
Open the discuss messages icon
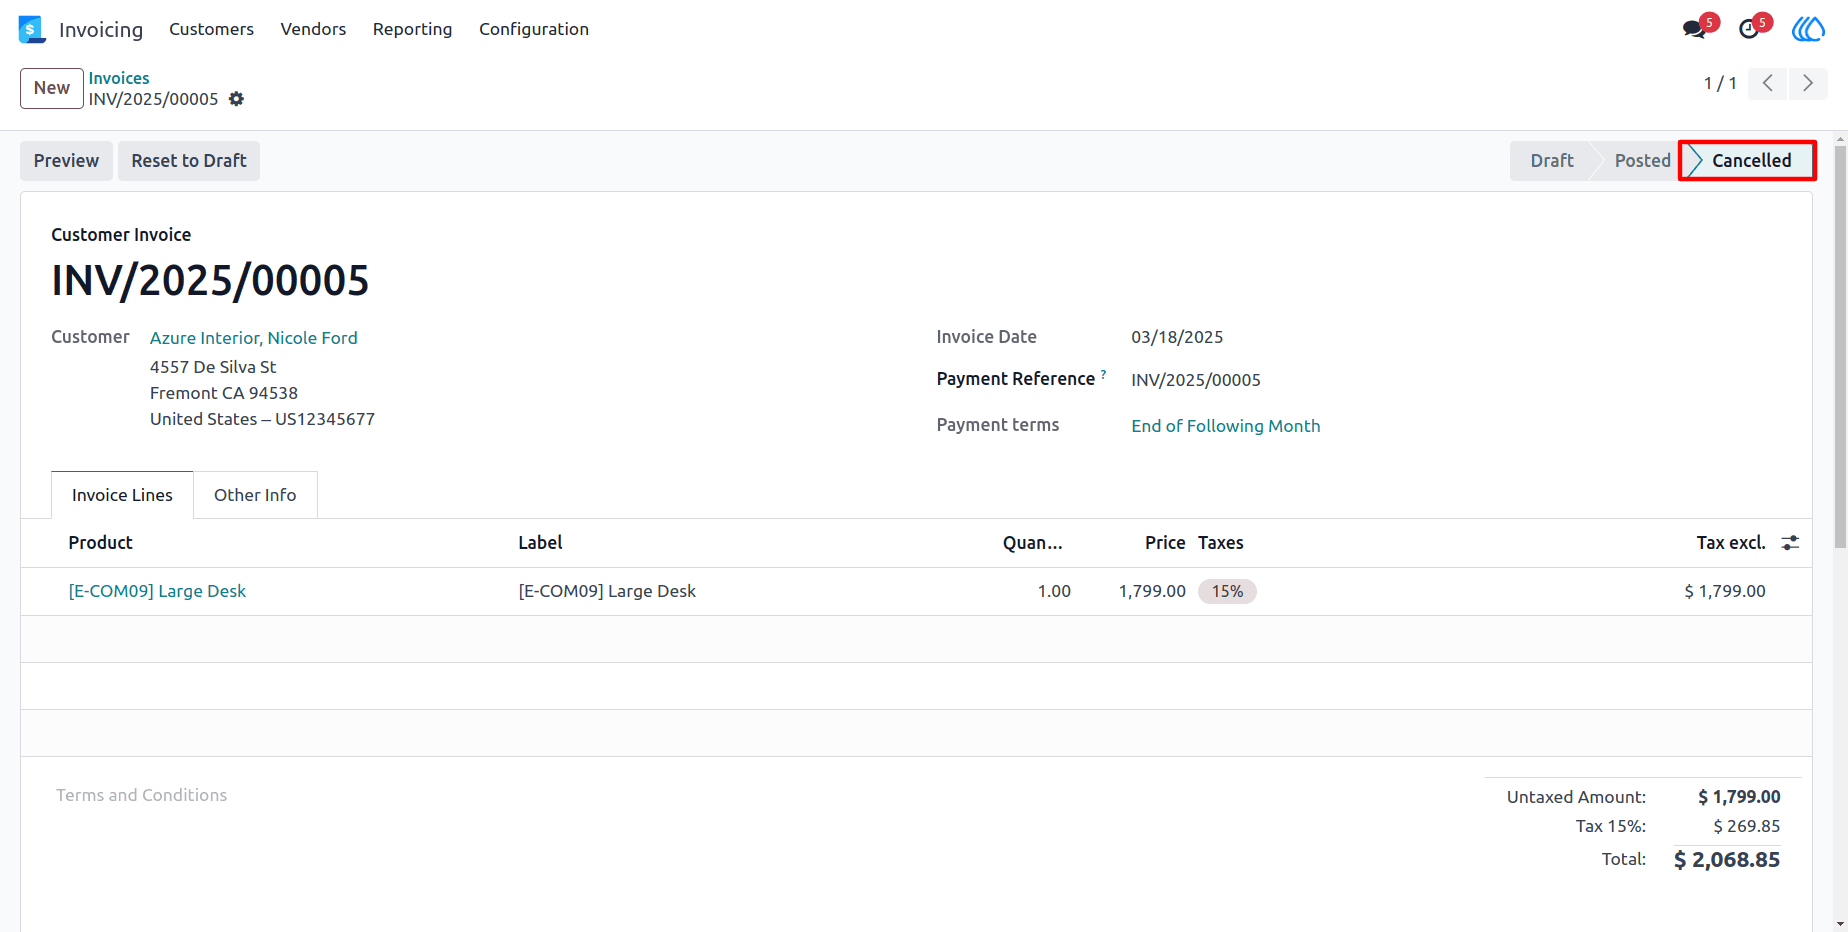tap(1694, 29)
